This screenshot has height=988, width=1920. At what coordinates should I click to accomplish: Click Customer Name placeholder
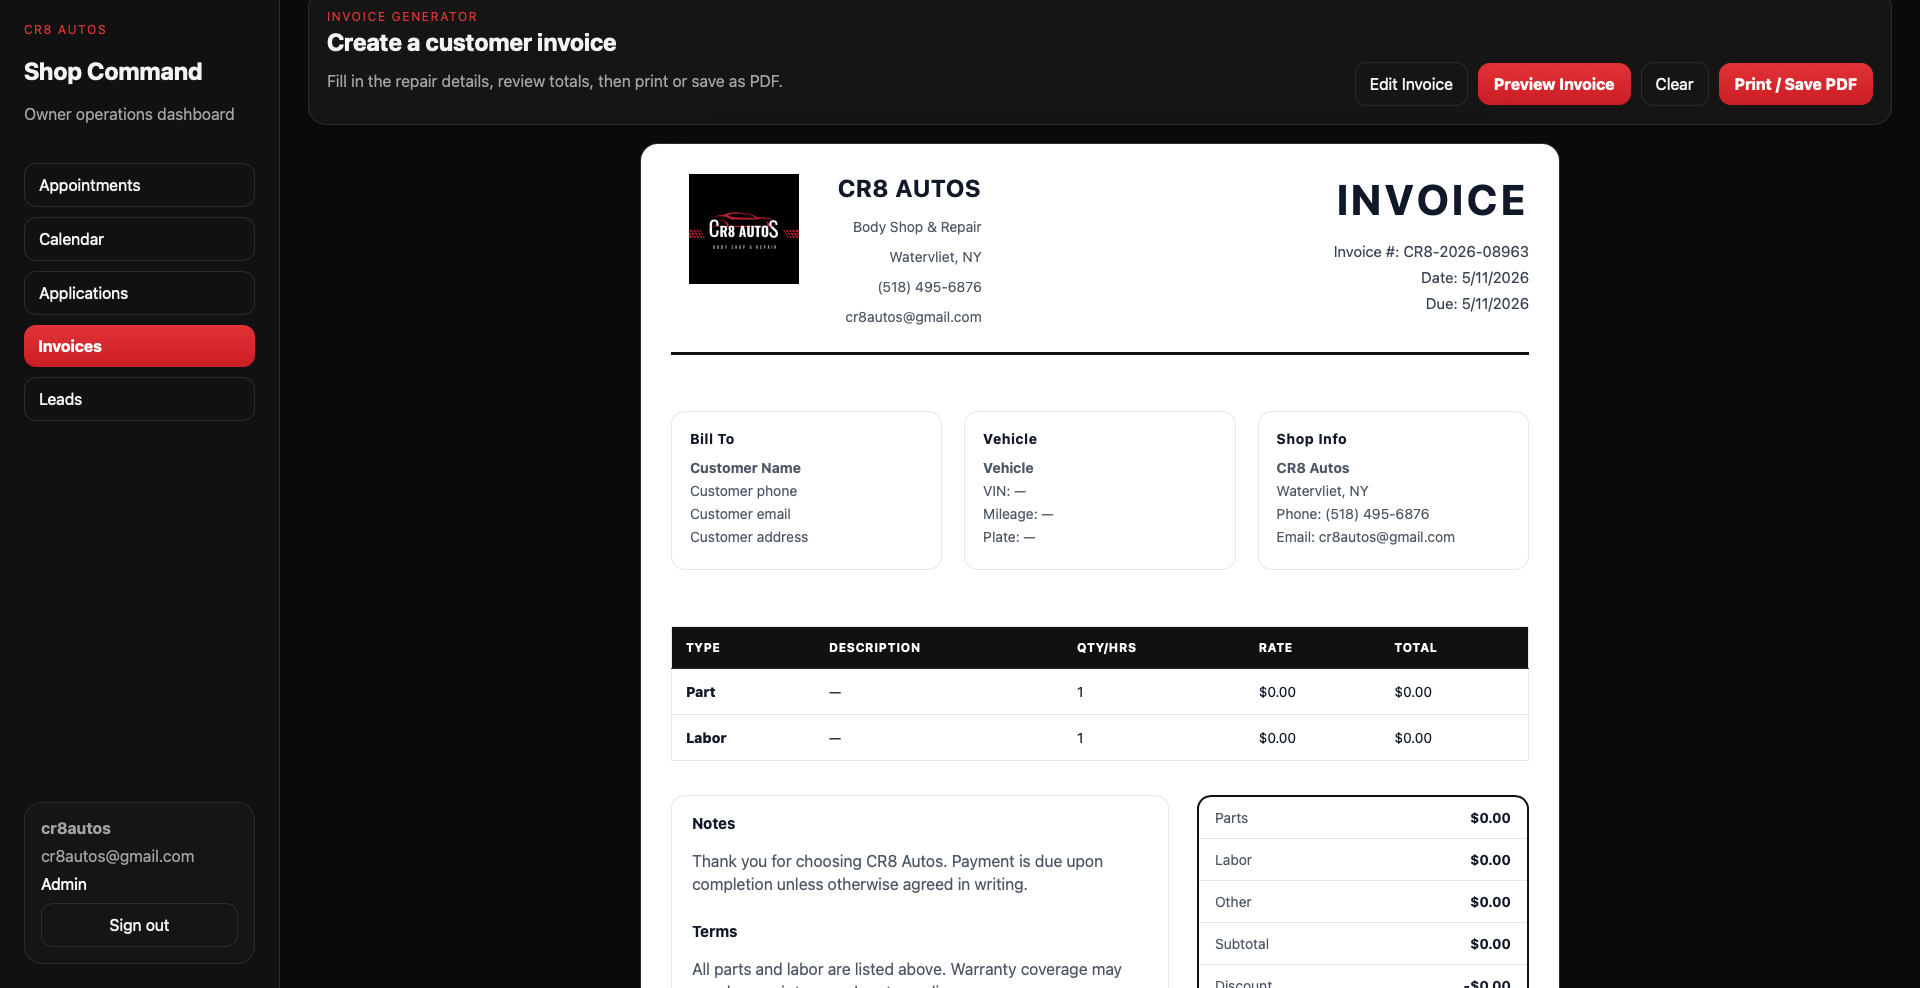click(745, 468)
